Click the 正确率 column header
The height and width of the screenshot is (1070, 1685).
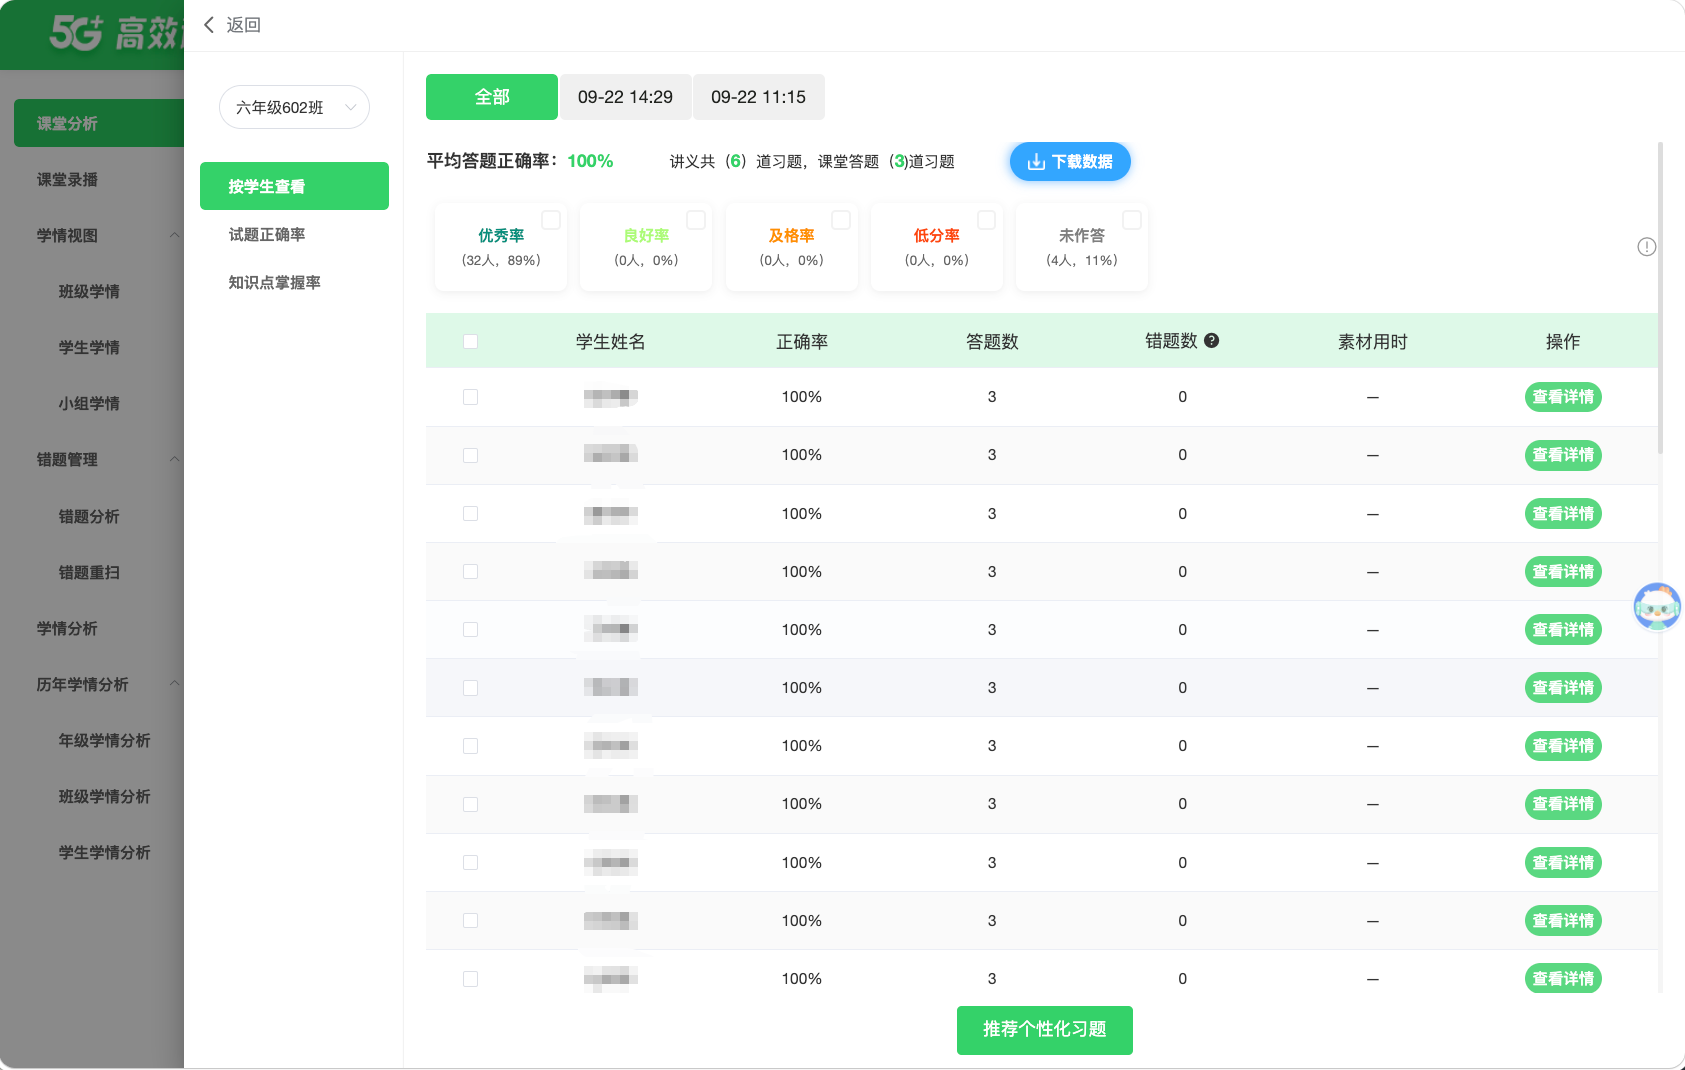click(x=802, y=342)
